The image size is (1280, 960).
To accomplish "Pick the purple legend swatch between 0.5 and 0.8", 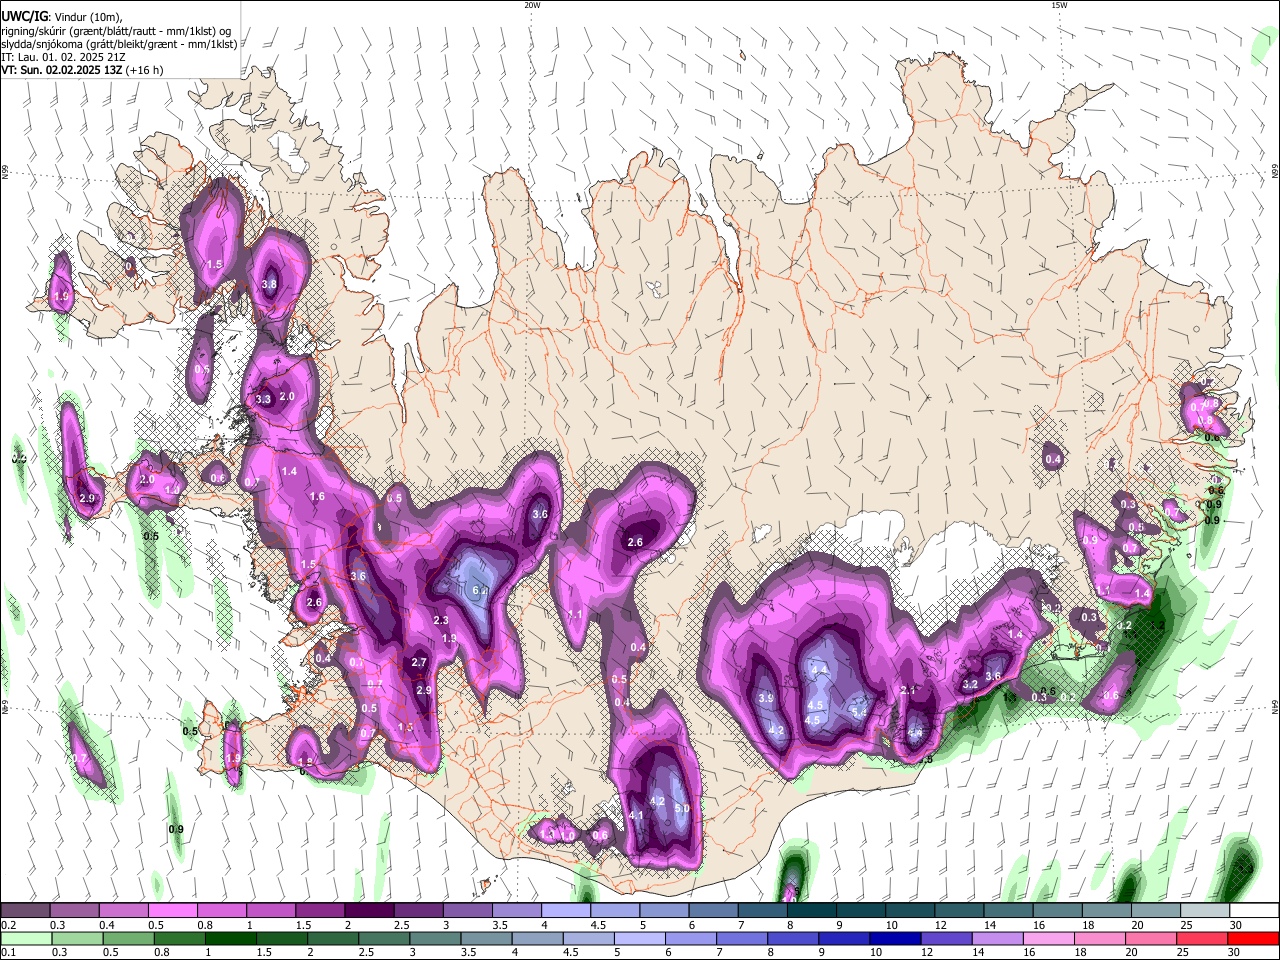I will tap(172, 911).
